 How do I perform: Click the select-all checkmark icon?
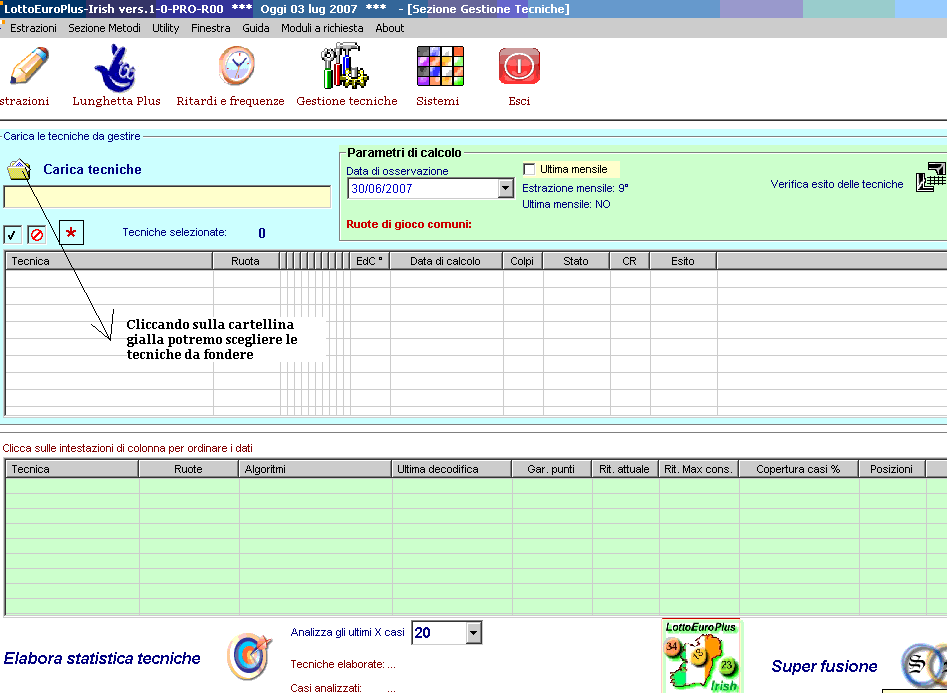13,234
